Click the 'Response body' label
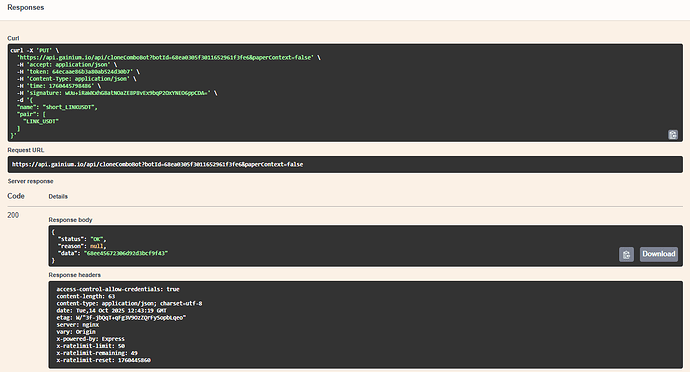Screen dimensions: 690x372 click(x=70, y=220)
